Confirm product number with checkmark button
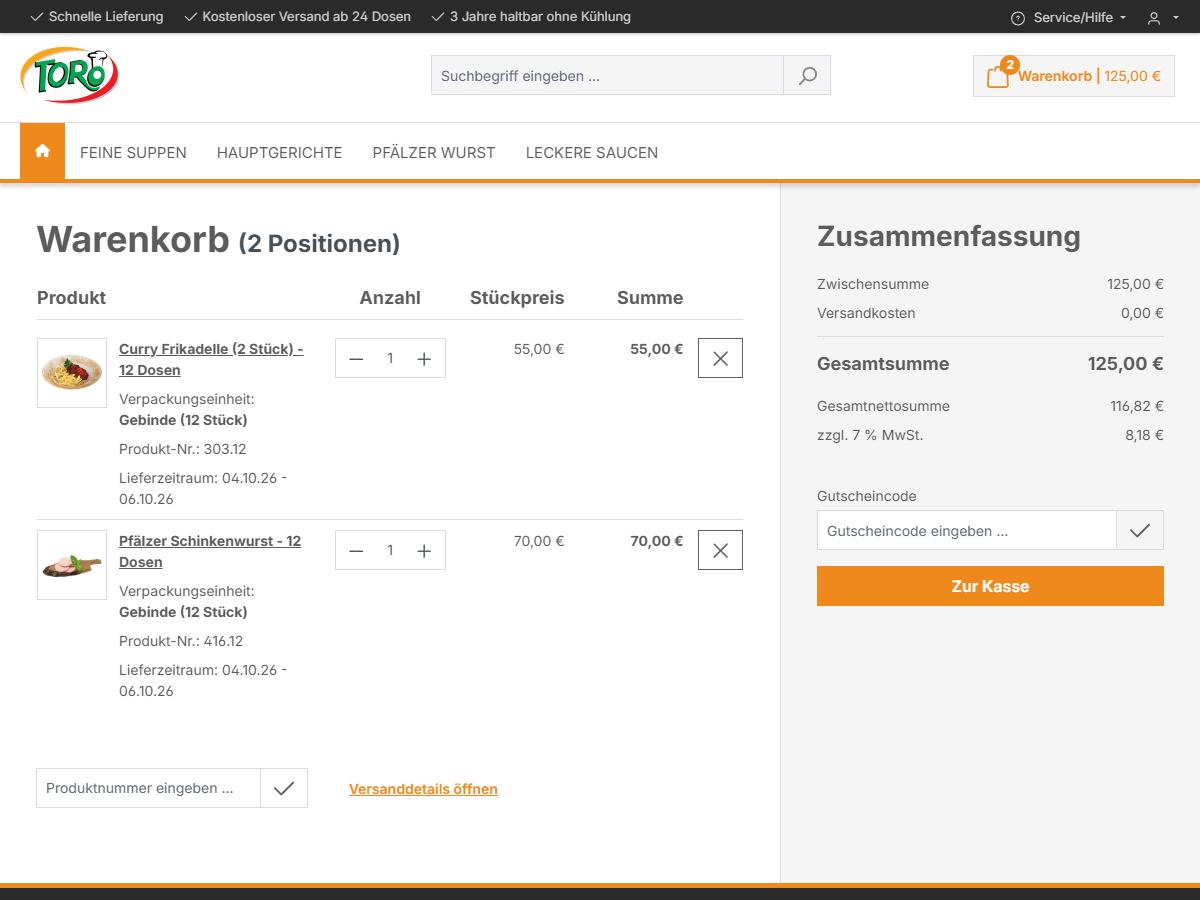Screen dimensions: 1200x900 (x=284, y=788)
